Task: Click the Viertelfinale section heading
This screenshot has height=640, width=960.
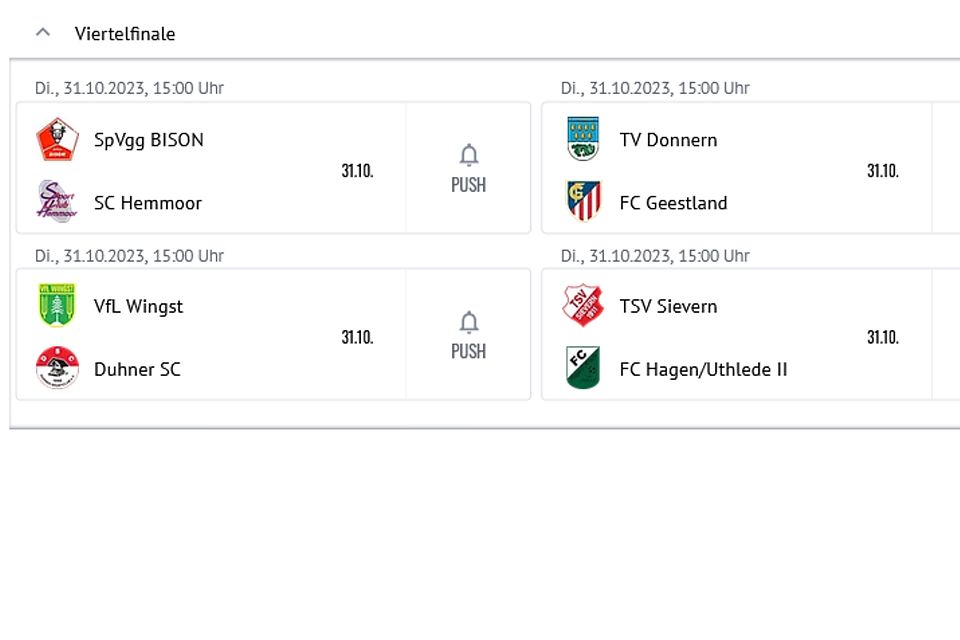Action: click(125, 34)
